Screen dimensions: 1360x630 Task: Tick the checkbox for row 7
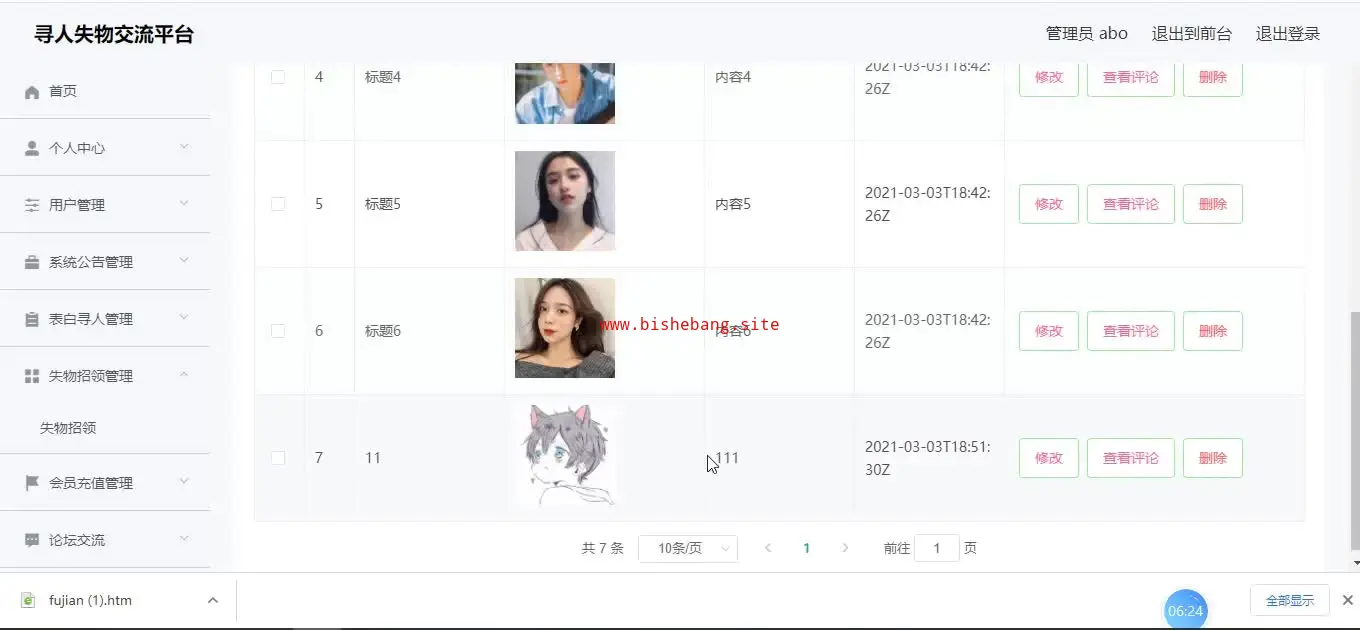pyautogui.click(x=278, y=458)
